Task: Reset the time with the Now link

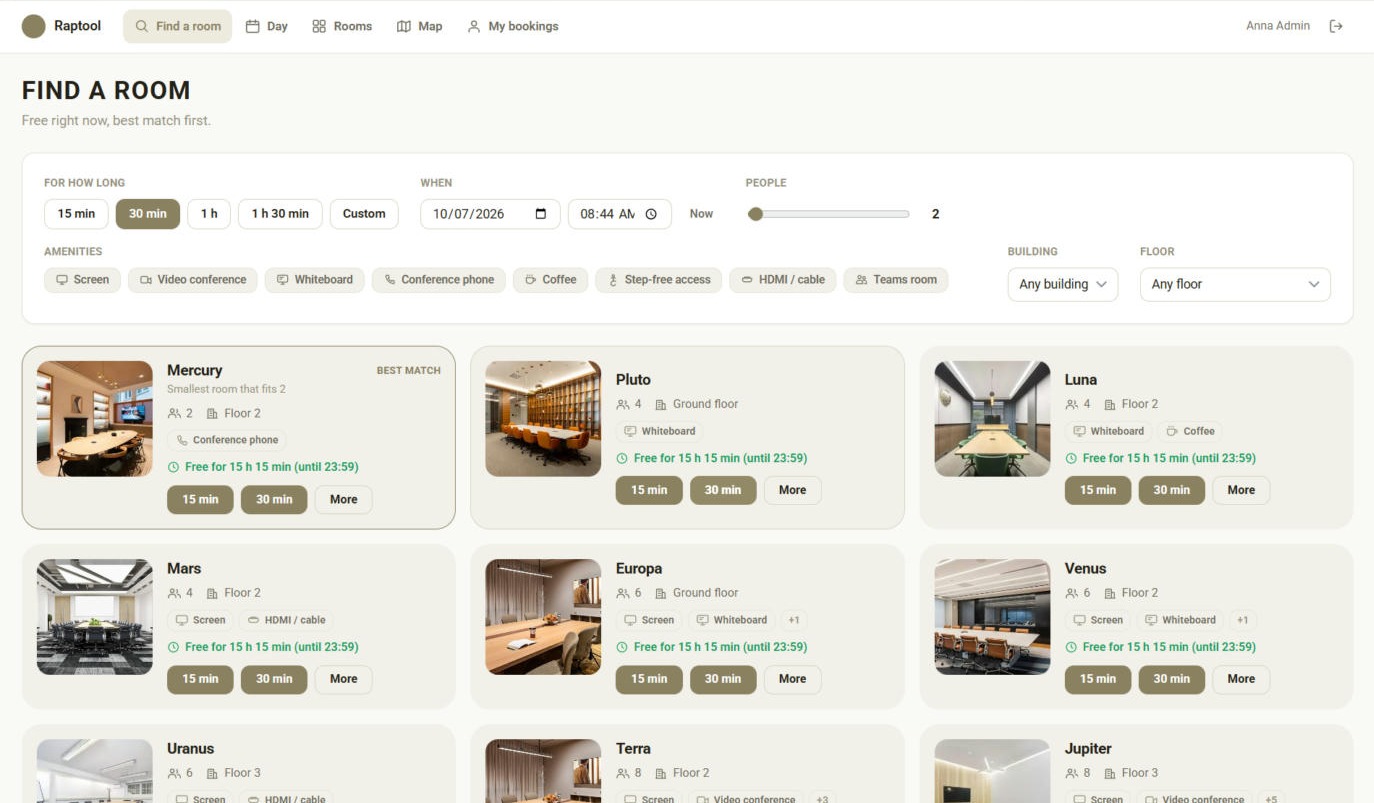Action: coord(701,214)
